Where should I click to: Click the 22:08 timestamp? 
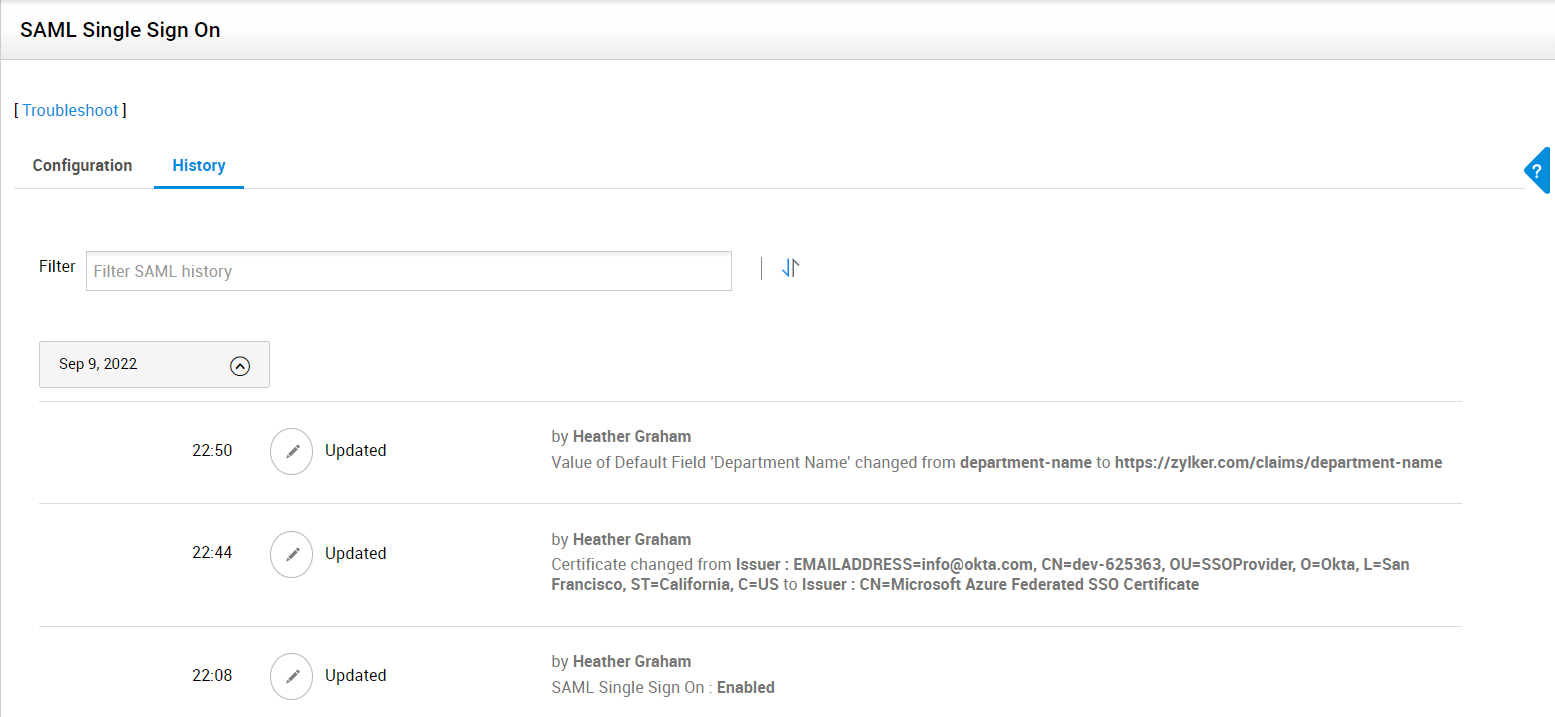[x=212, y=676]
